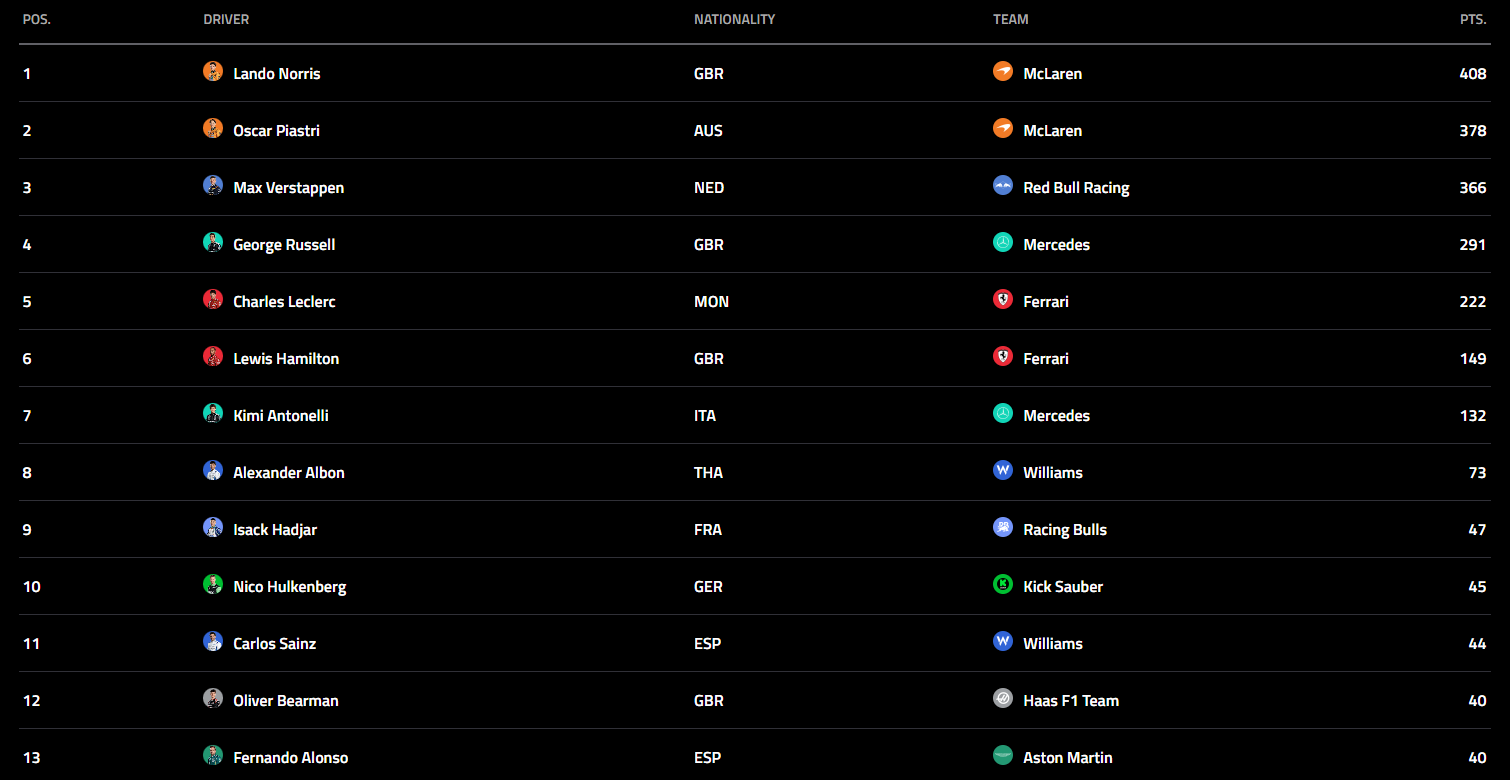Open Oscar Piastri's driver name link
The image size is (1510, 780).
[x=276, y=131]
